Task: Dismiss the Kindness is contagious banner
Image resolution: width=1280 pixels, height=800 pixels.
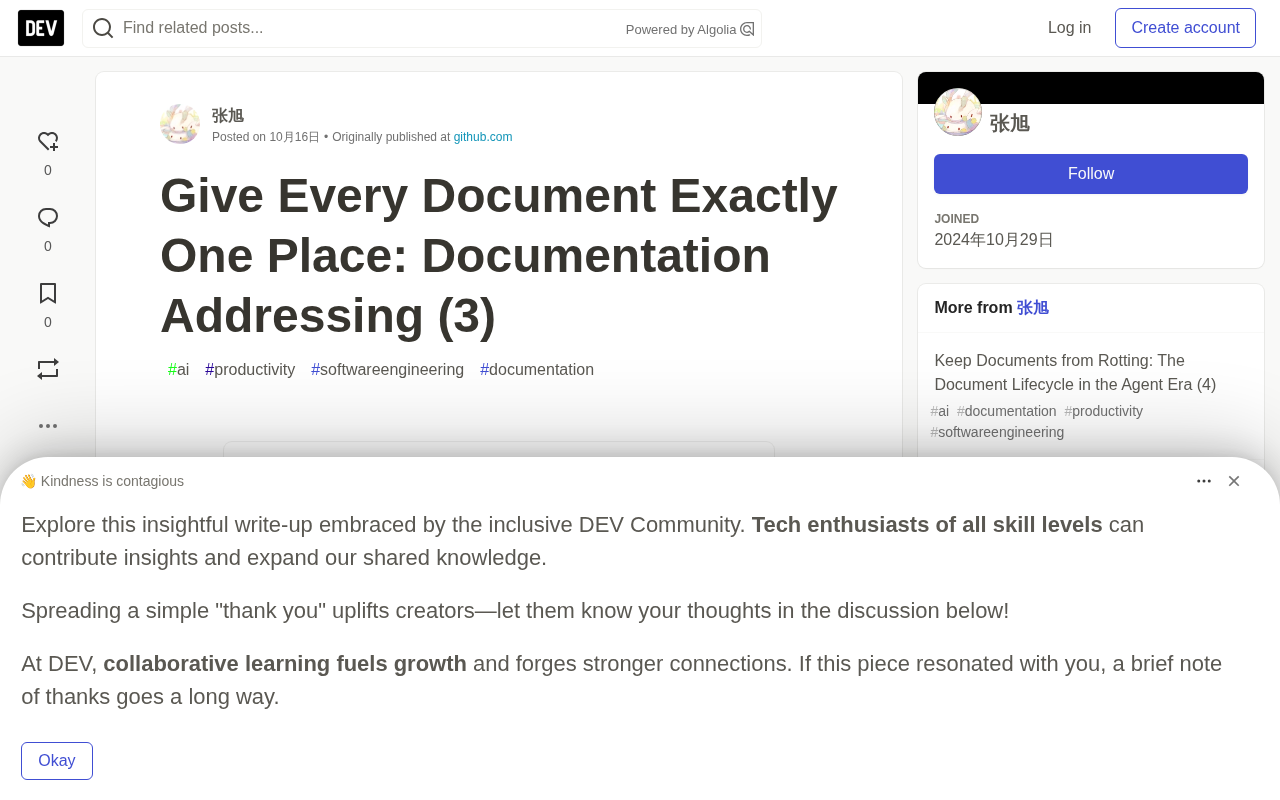Action: [1234, 481]
